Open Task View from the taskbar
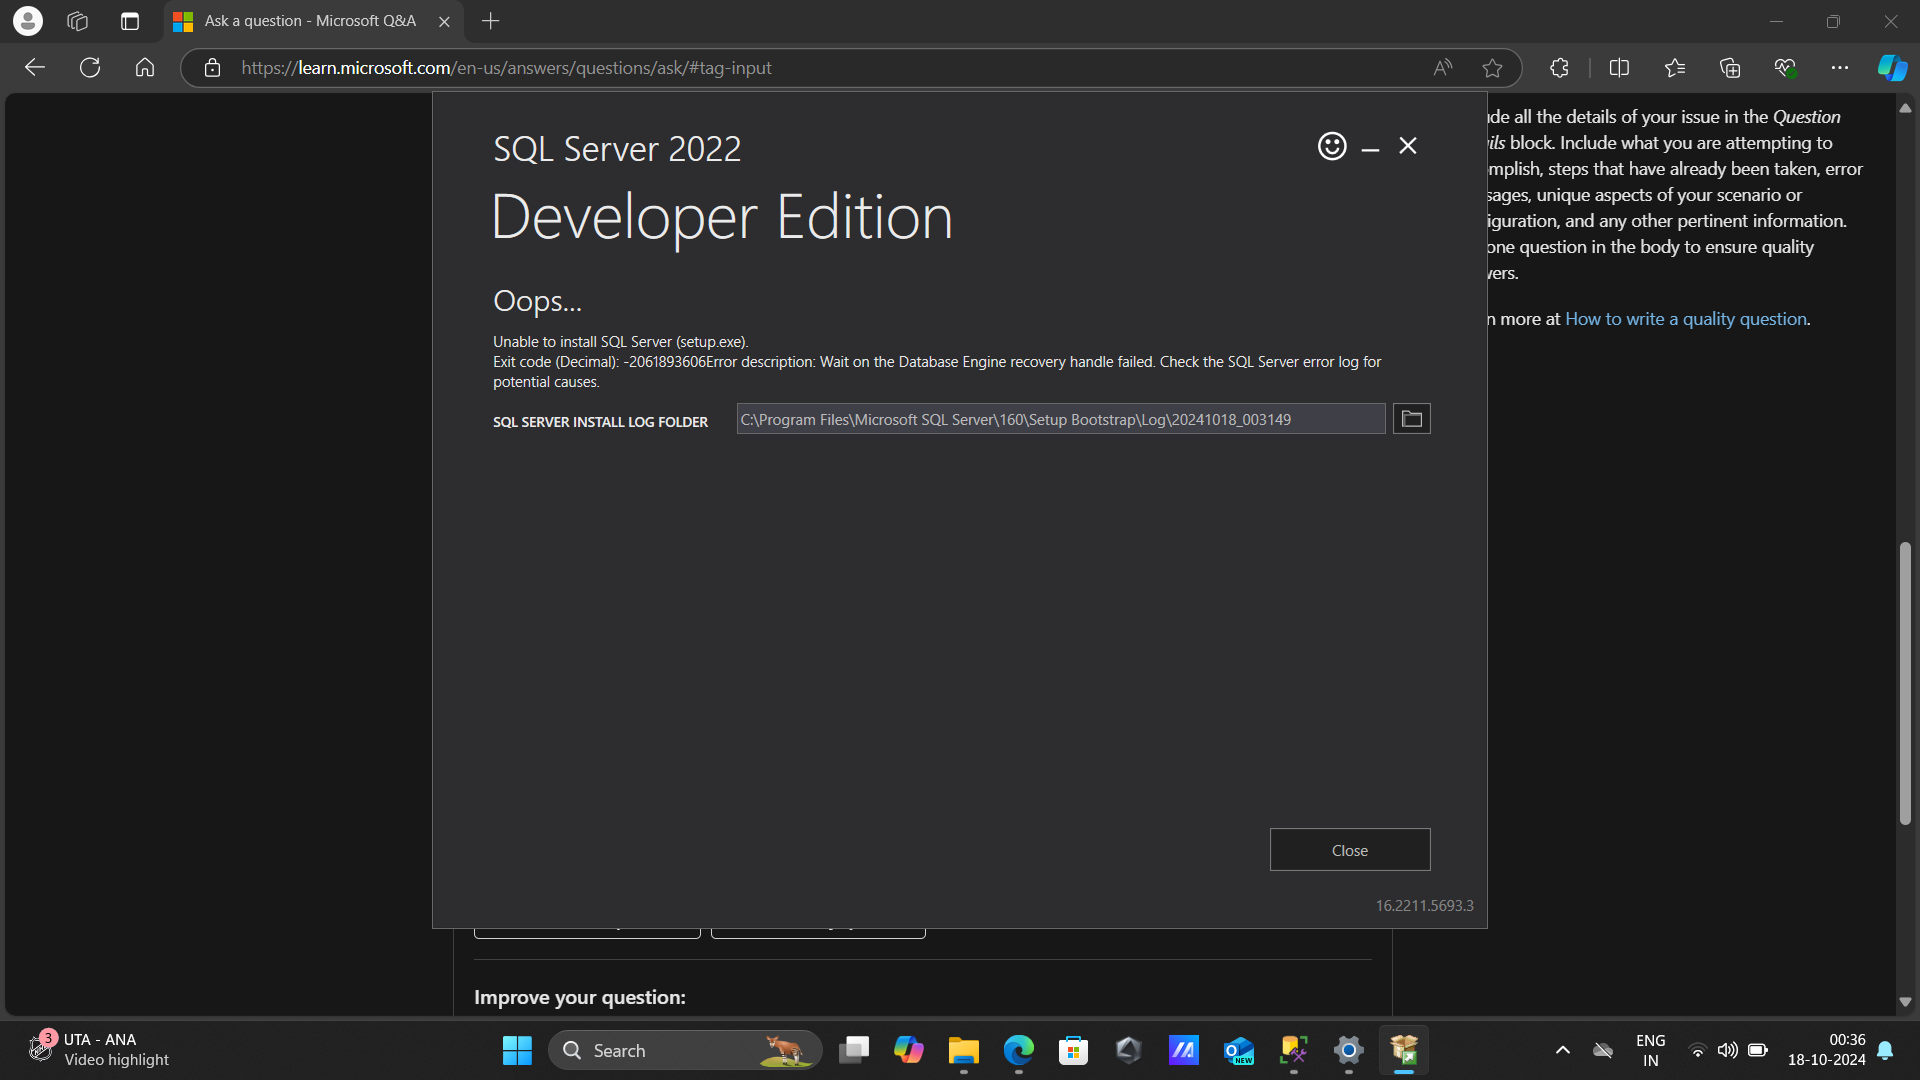Image resolution: width=1920 pixels, height=1080 pixels. click(x=854, y=1050)
